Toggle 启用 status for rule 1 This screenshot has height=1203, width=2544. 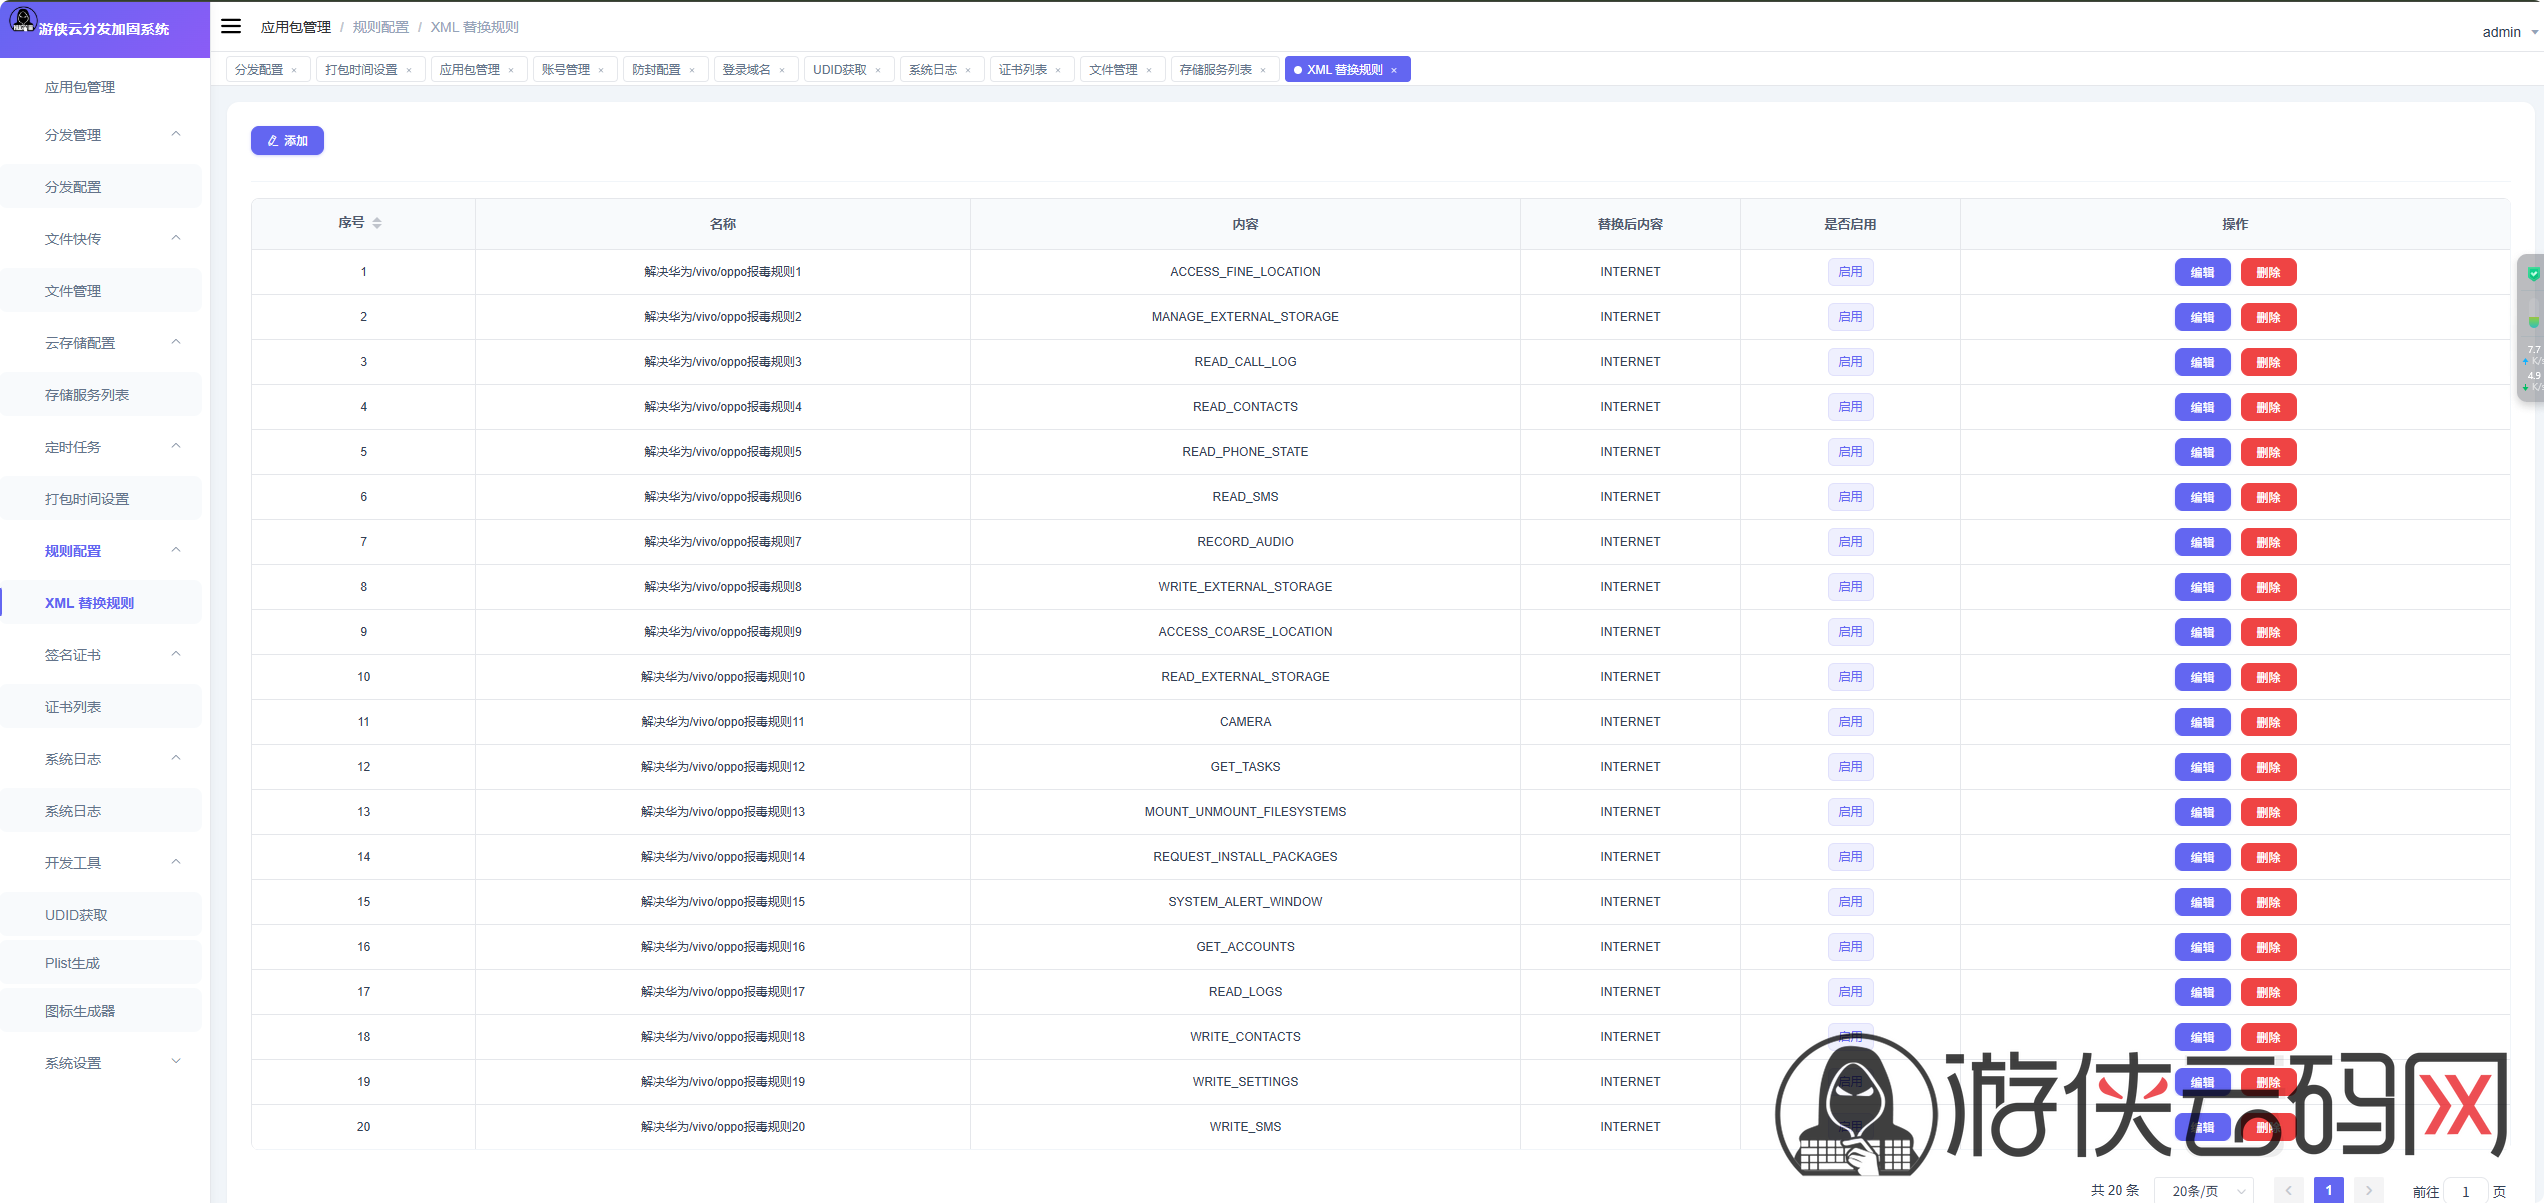click(1850, 272)
